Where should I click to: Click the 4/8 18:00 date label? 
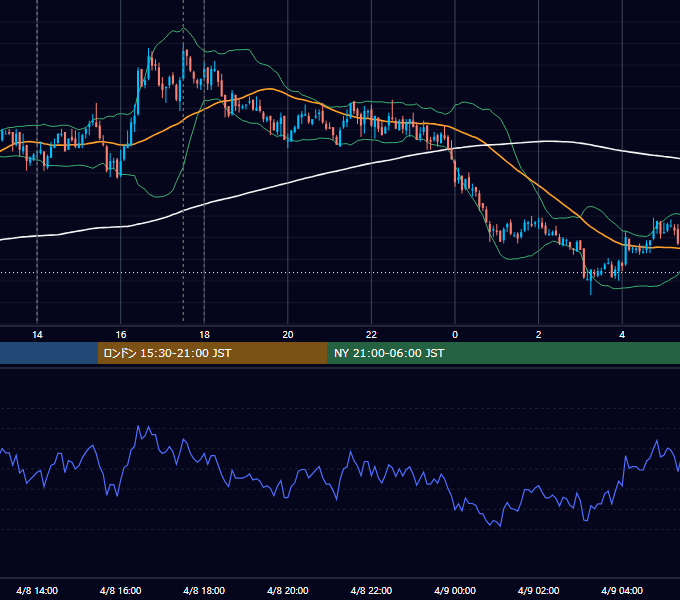point(204,590)
